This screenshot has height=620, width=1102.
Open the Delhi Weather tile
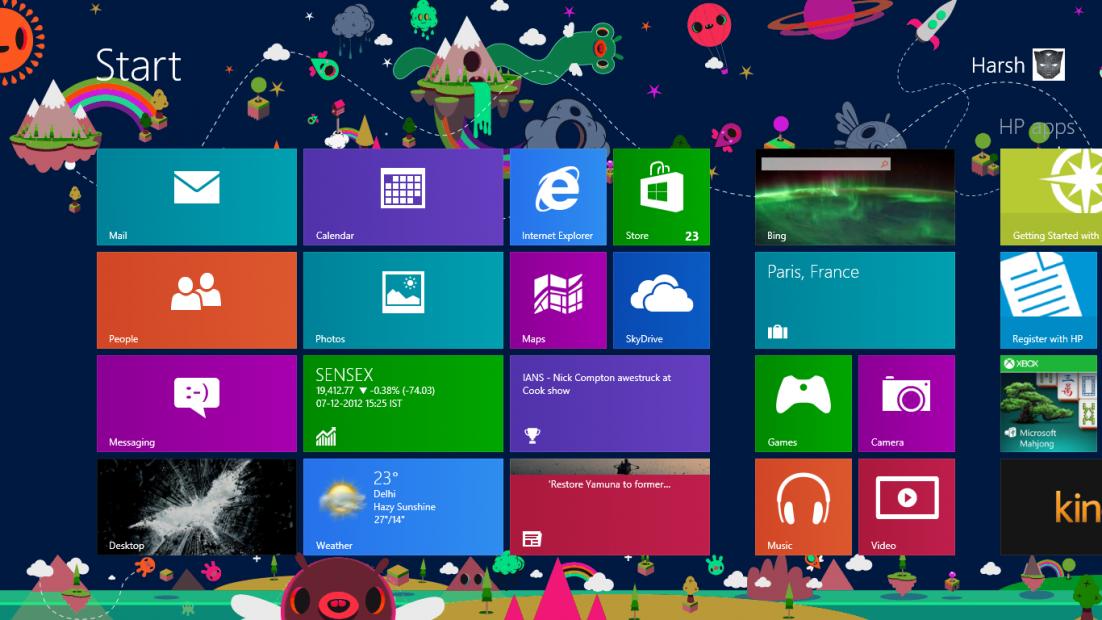click(403, 506)
